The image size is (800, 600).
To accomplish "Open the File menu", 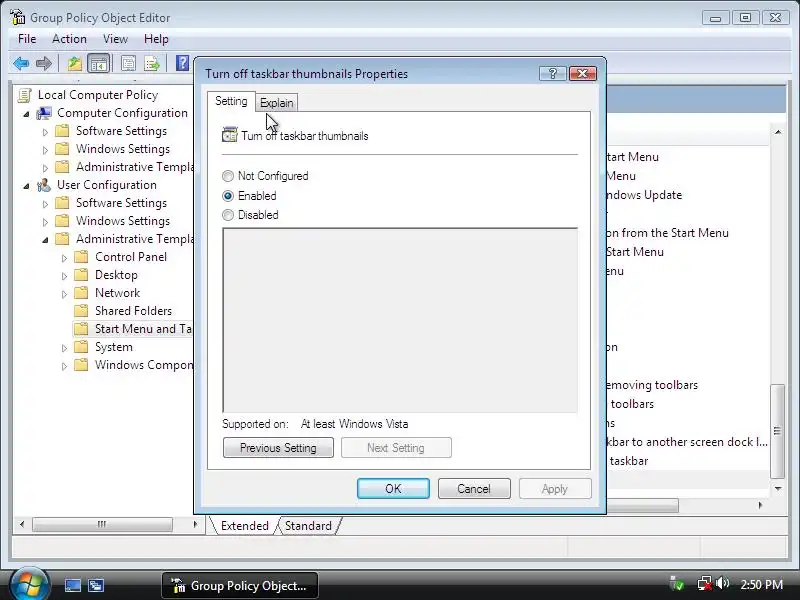I will pos(27,39).
